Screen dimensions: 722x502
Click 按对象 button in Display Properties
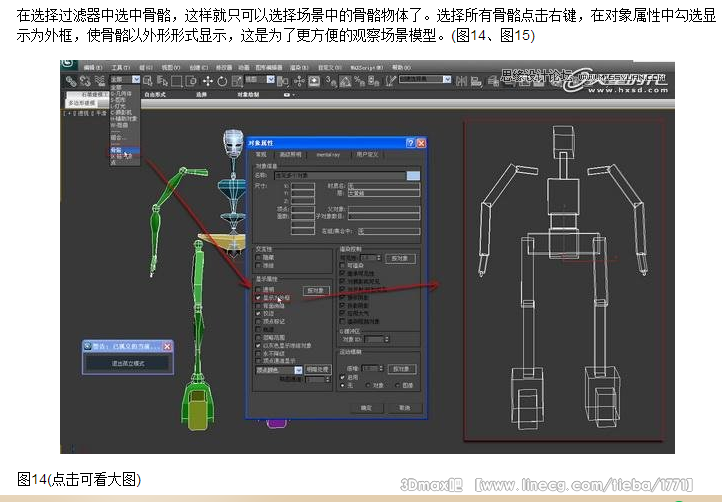pyautogui.click(x=316, y=291)
